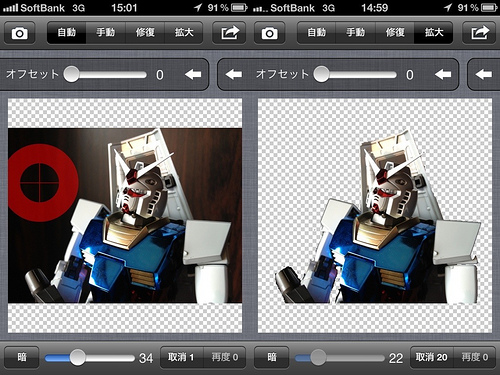The width and height of the screenshot is (500, 375).
Task: Tap battery icon in right status bar
Action: 489,7
